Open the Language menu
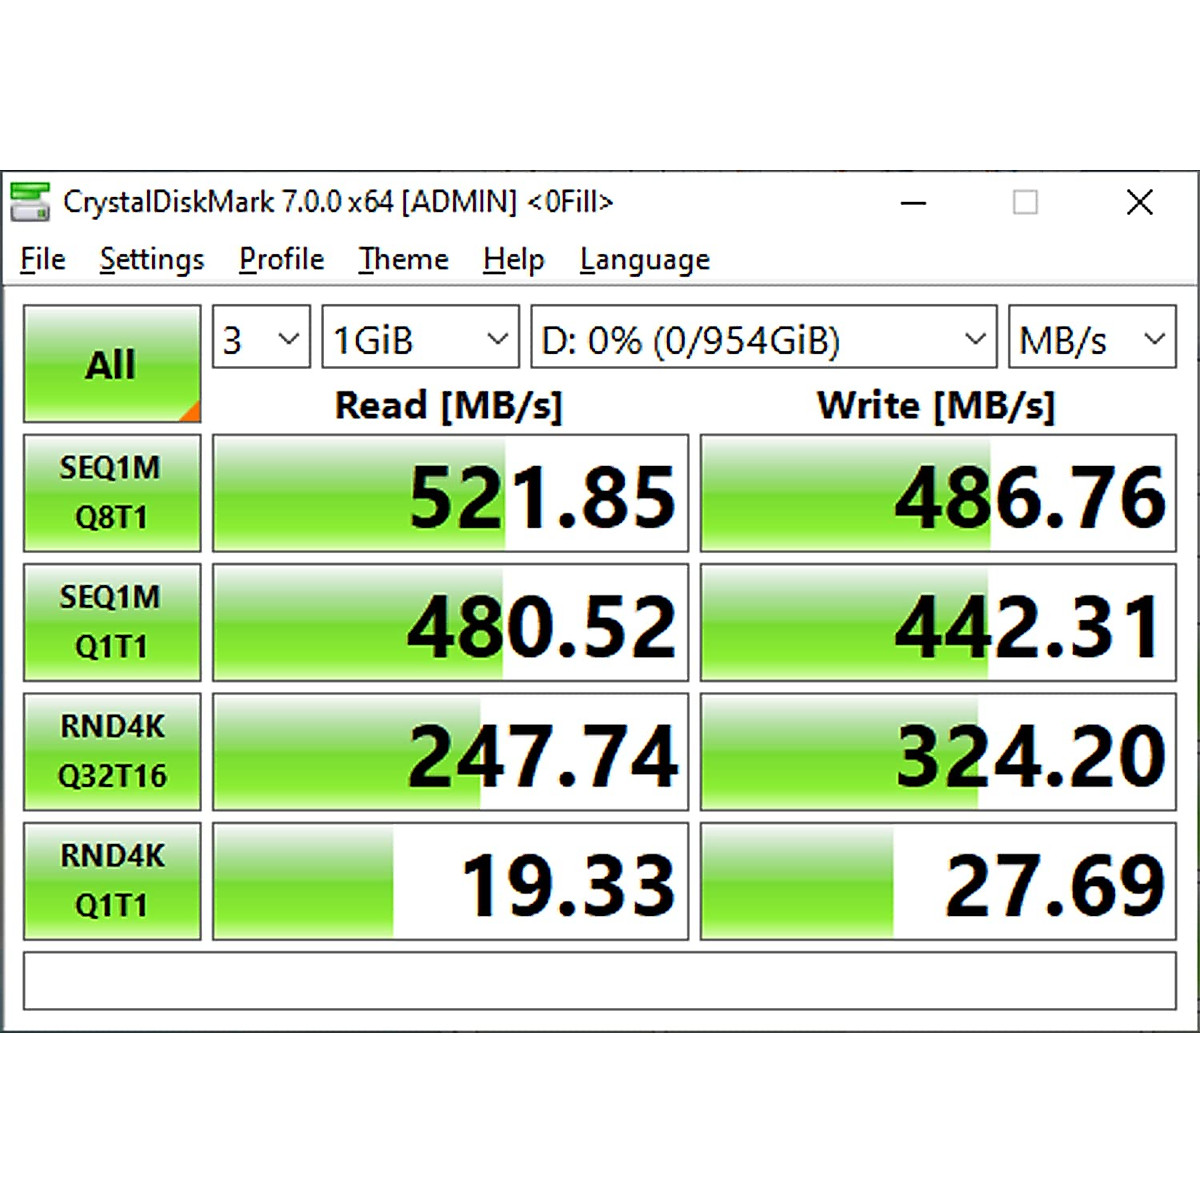Image resolution: width=1200 pixels, height=1200 pixels. [x=644, y=260]
